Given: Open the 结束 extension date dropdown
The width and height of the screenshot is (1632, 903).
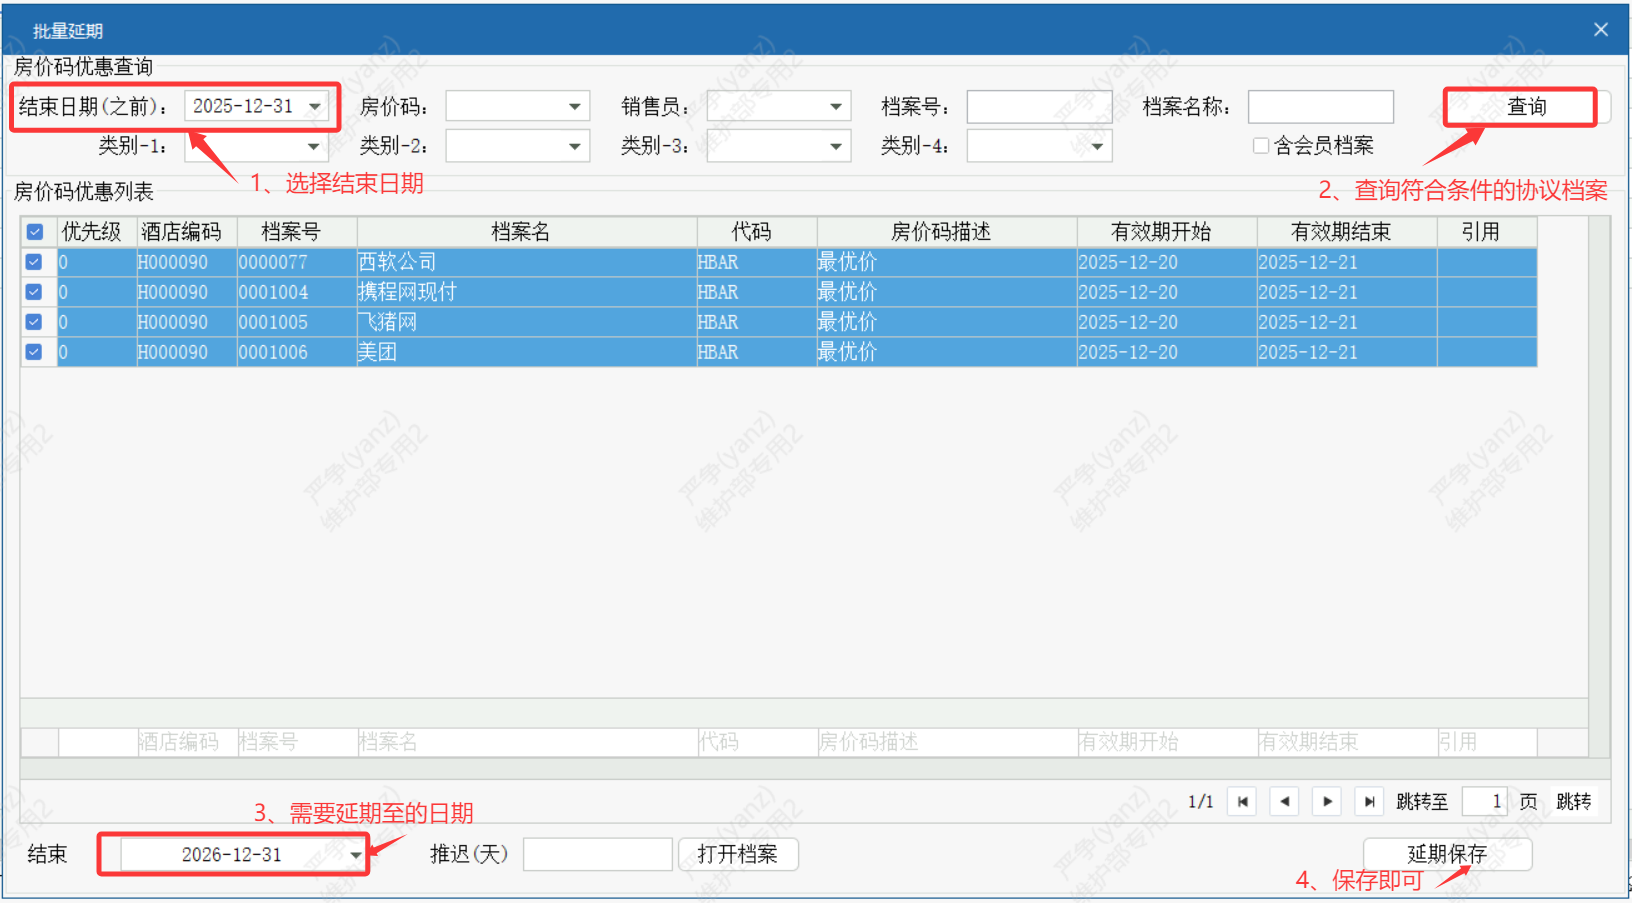Looking at the screenshot, I should pos(355,855).
